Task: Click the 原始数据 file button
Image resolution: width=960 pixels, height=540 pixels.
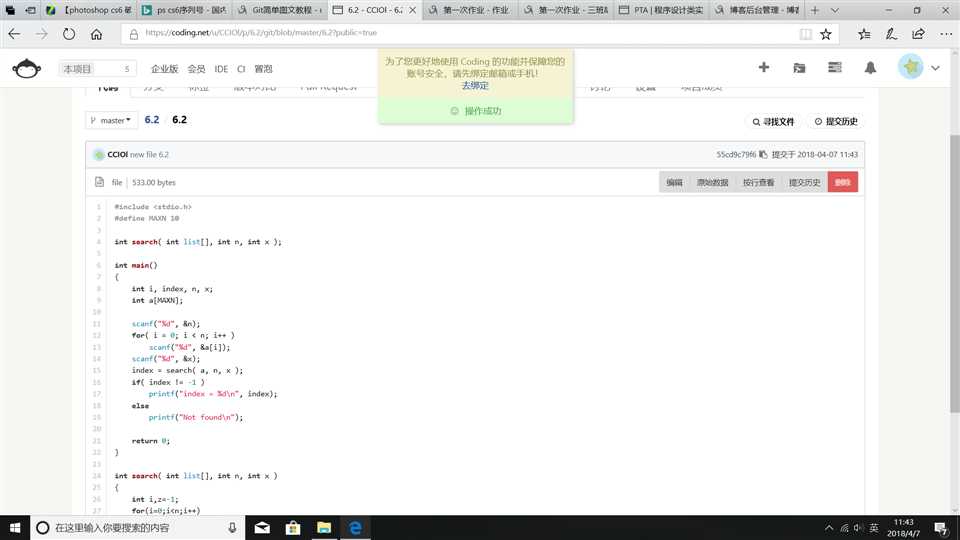Action: [x=712, y=182]
